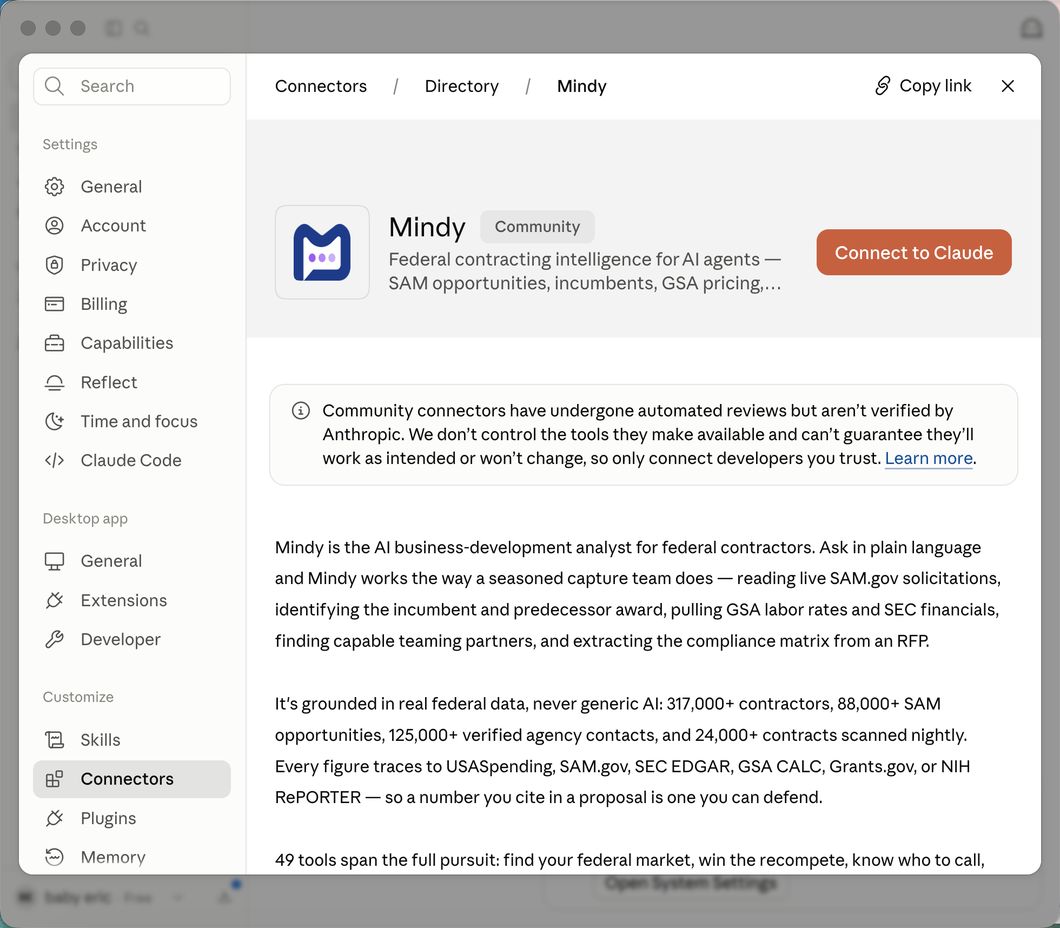The width and height of the screenshot is (1060, 928).
Task: Open Privacy settings
Action: pos(132,265)
